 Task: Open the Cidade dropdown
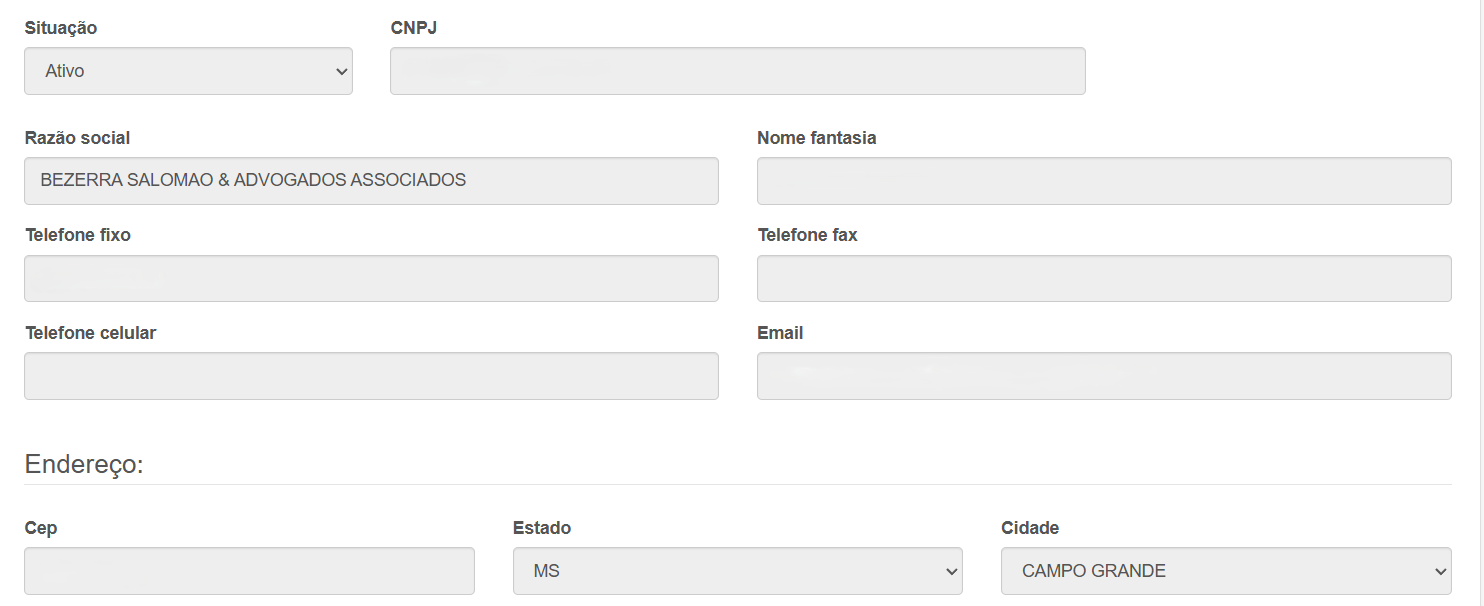coord(1225,570)
